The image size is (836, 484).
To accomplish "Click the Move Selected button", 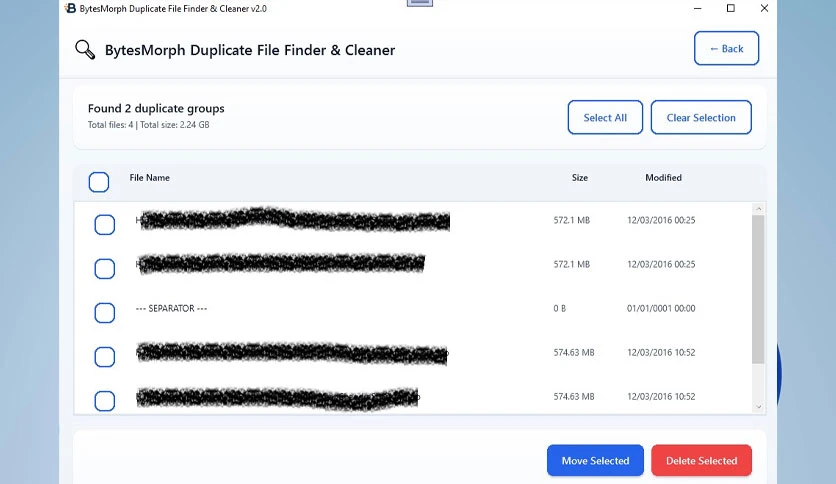I will (x=595, y=461).
